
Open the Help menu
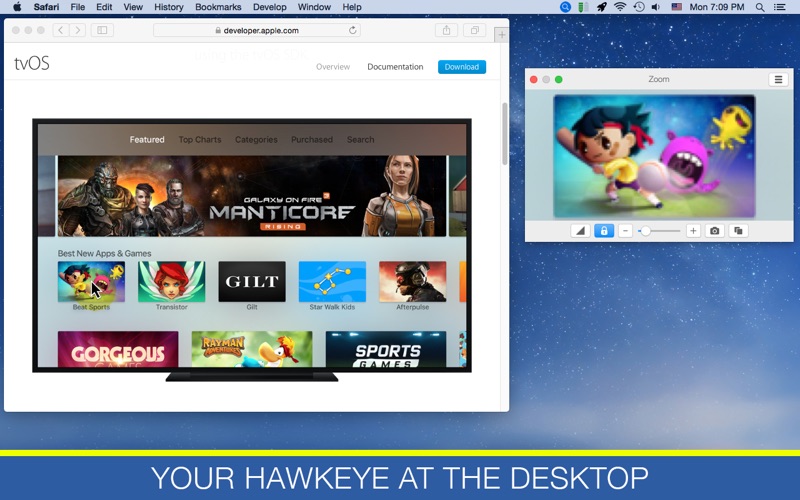352,7
